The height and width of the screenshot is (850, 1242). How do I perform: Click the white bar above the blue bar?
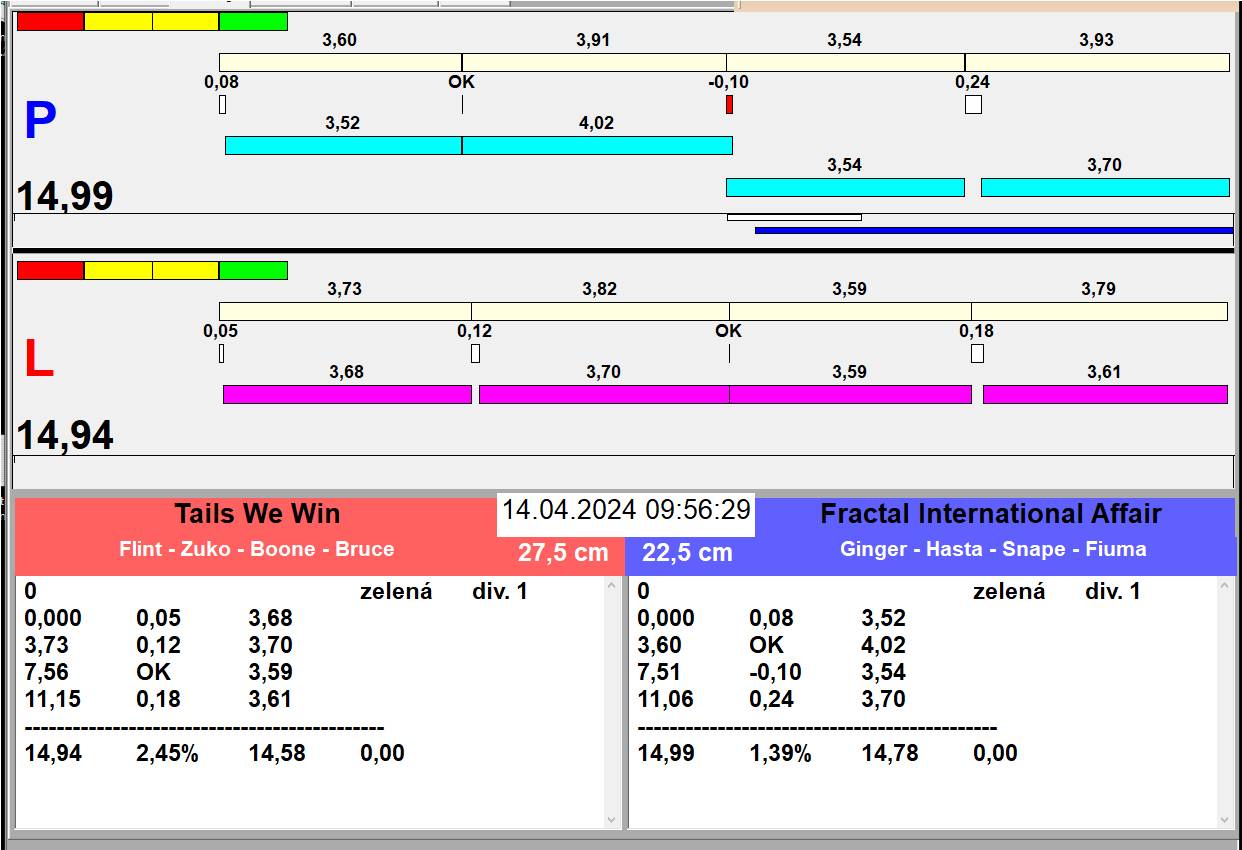click(x=794, y=217)
